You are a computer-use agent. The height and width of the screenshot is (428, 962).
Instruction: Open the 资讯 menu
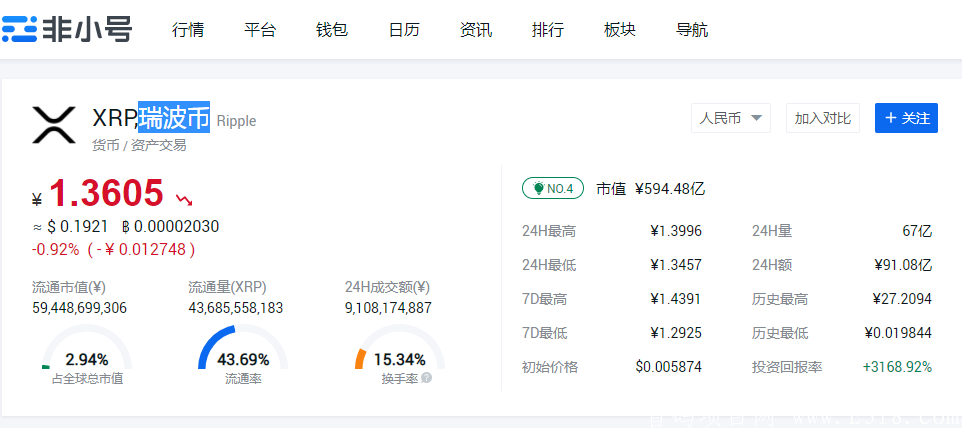point(475,29)
